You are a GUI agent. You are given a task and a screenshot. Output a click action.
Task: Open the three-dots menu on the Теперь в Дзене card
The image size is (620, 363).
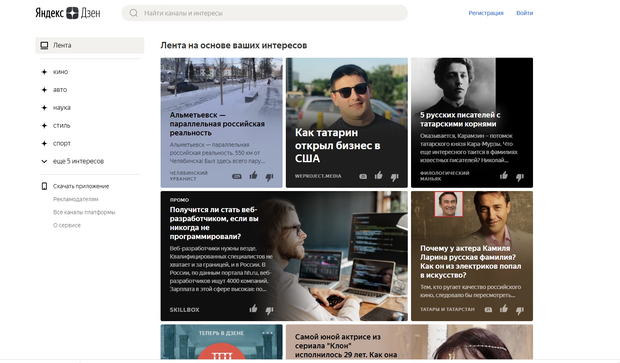[268, 333]
